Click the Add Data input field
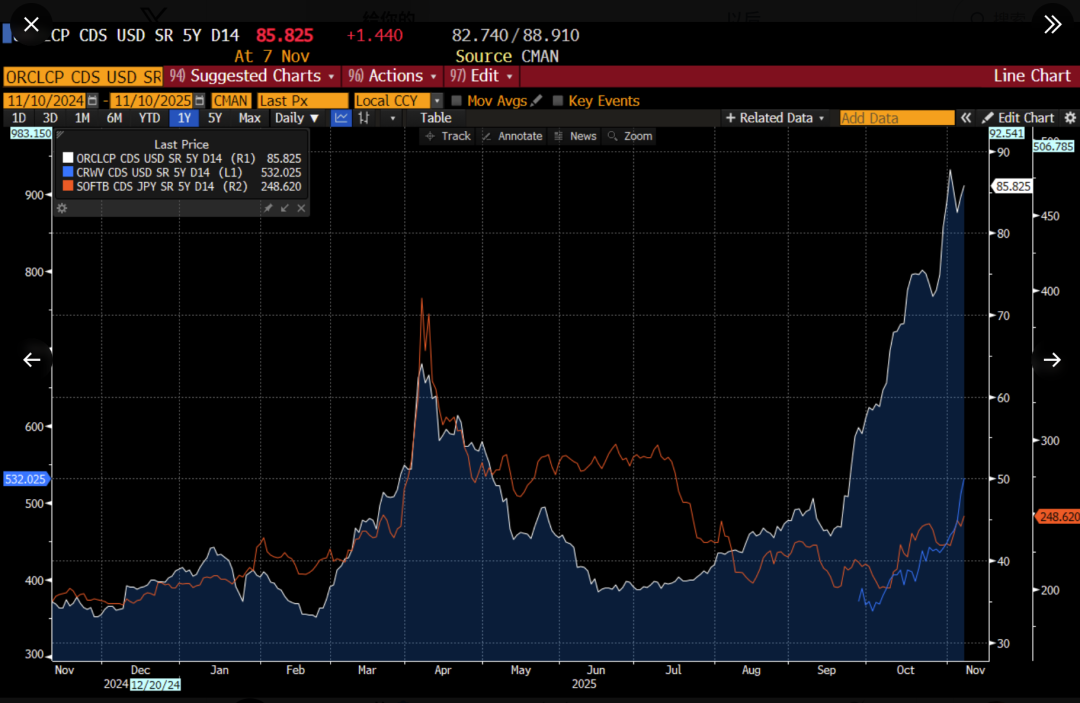1080x703 pixels. click(897, 118)
